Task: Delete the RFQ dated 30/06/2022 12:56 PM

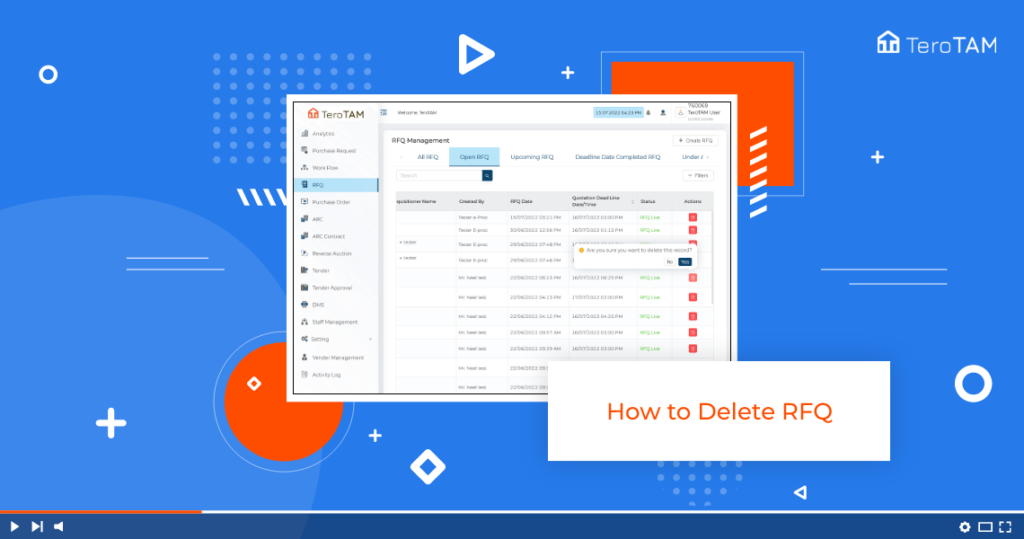Action: [693, 230]
